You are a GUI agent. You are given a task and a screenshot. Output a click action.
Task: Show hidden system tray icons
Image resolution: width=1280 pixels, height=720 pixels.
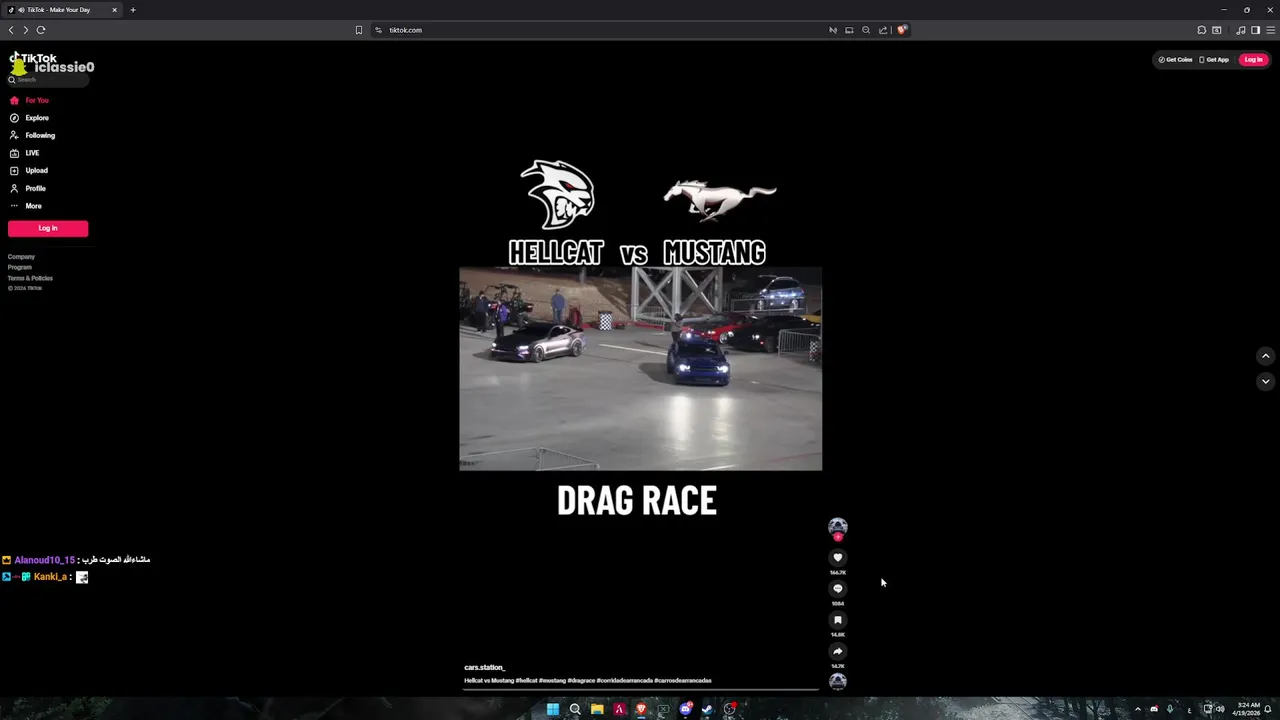click(x=1137, y=709)
